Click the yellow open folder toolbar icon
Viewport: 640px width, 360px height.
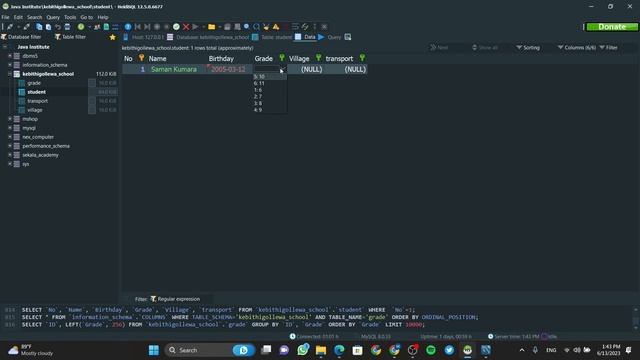point(211,27)
